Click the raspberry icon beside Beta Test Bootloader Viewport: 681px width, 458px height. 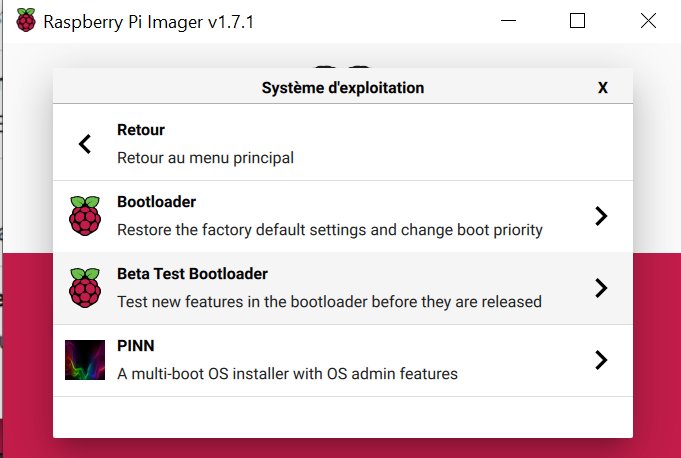(85, 288)
